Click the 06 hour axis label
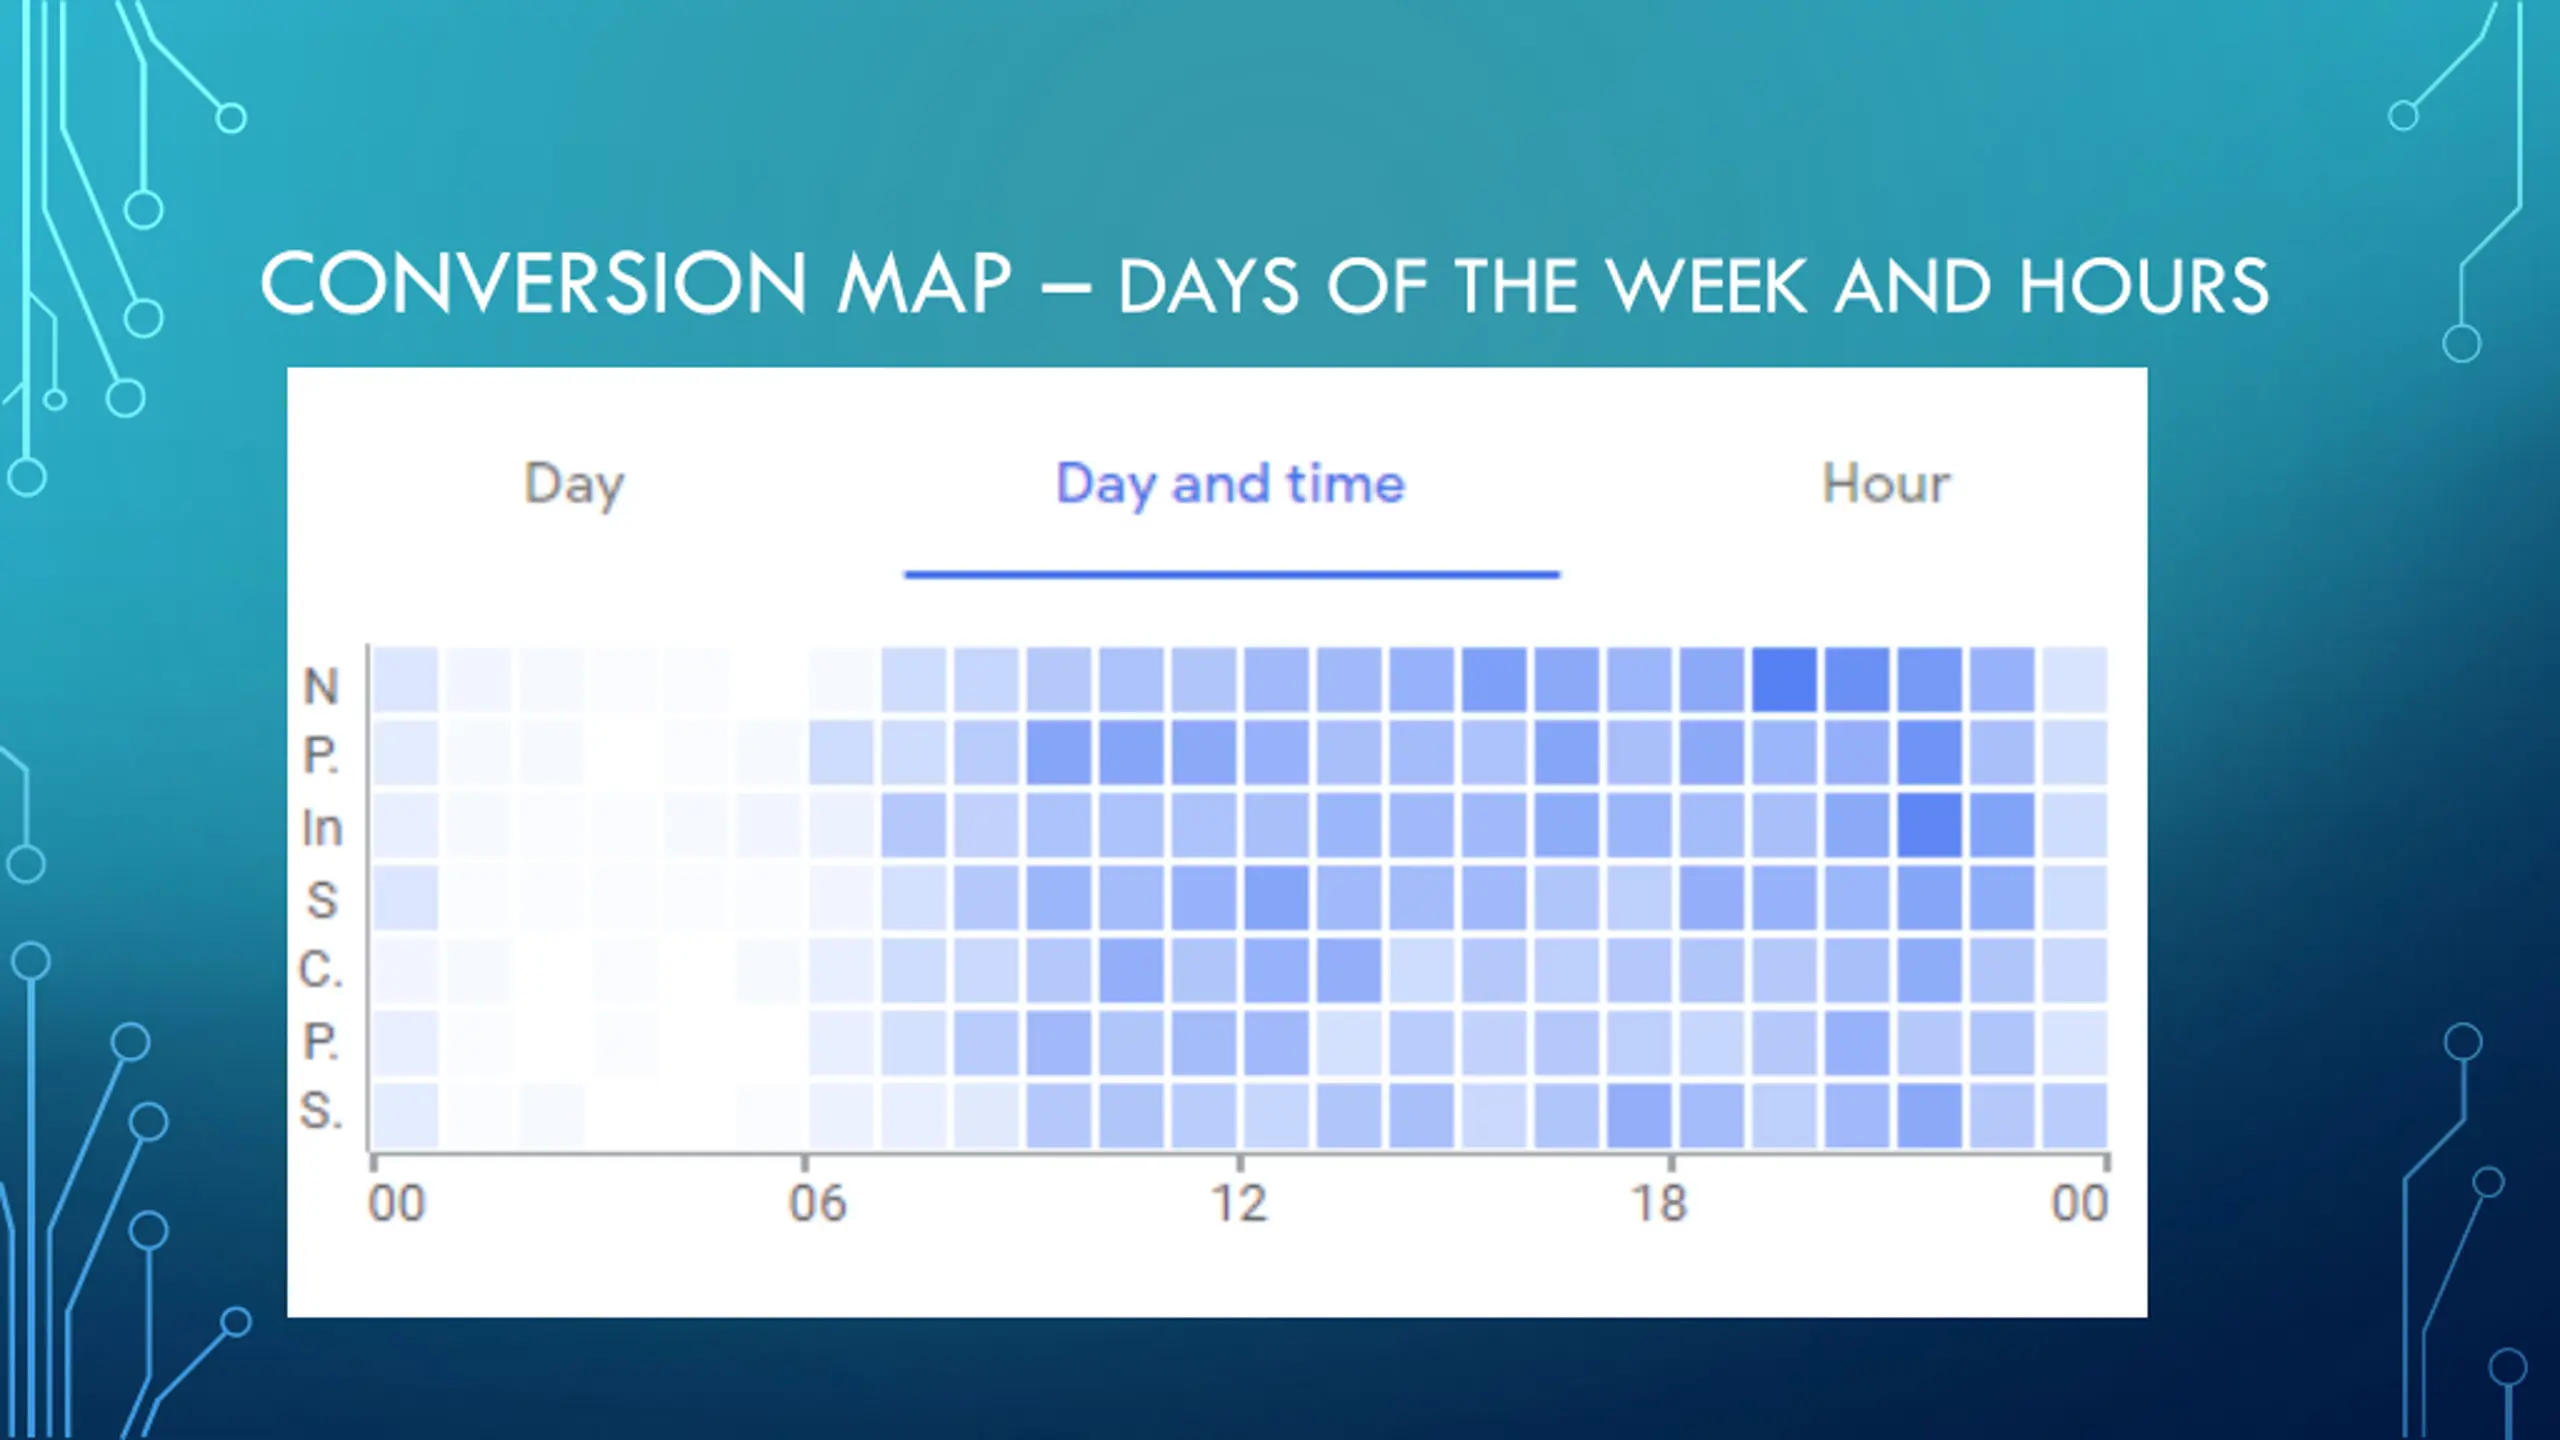The height and width of the screenshot is (1440, 2560). point(816,1203)
